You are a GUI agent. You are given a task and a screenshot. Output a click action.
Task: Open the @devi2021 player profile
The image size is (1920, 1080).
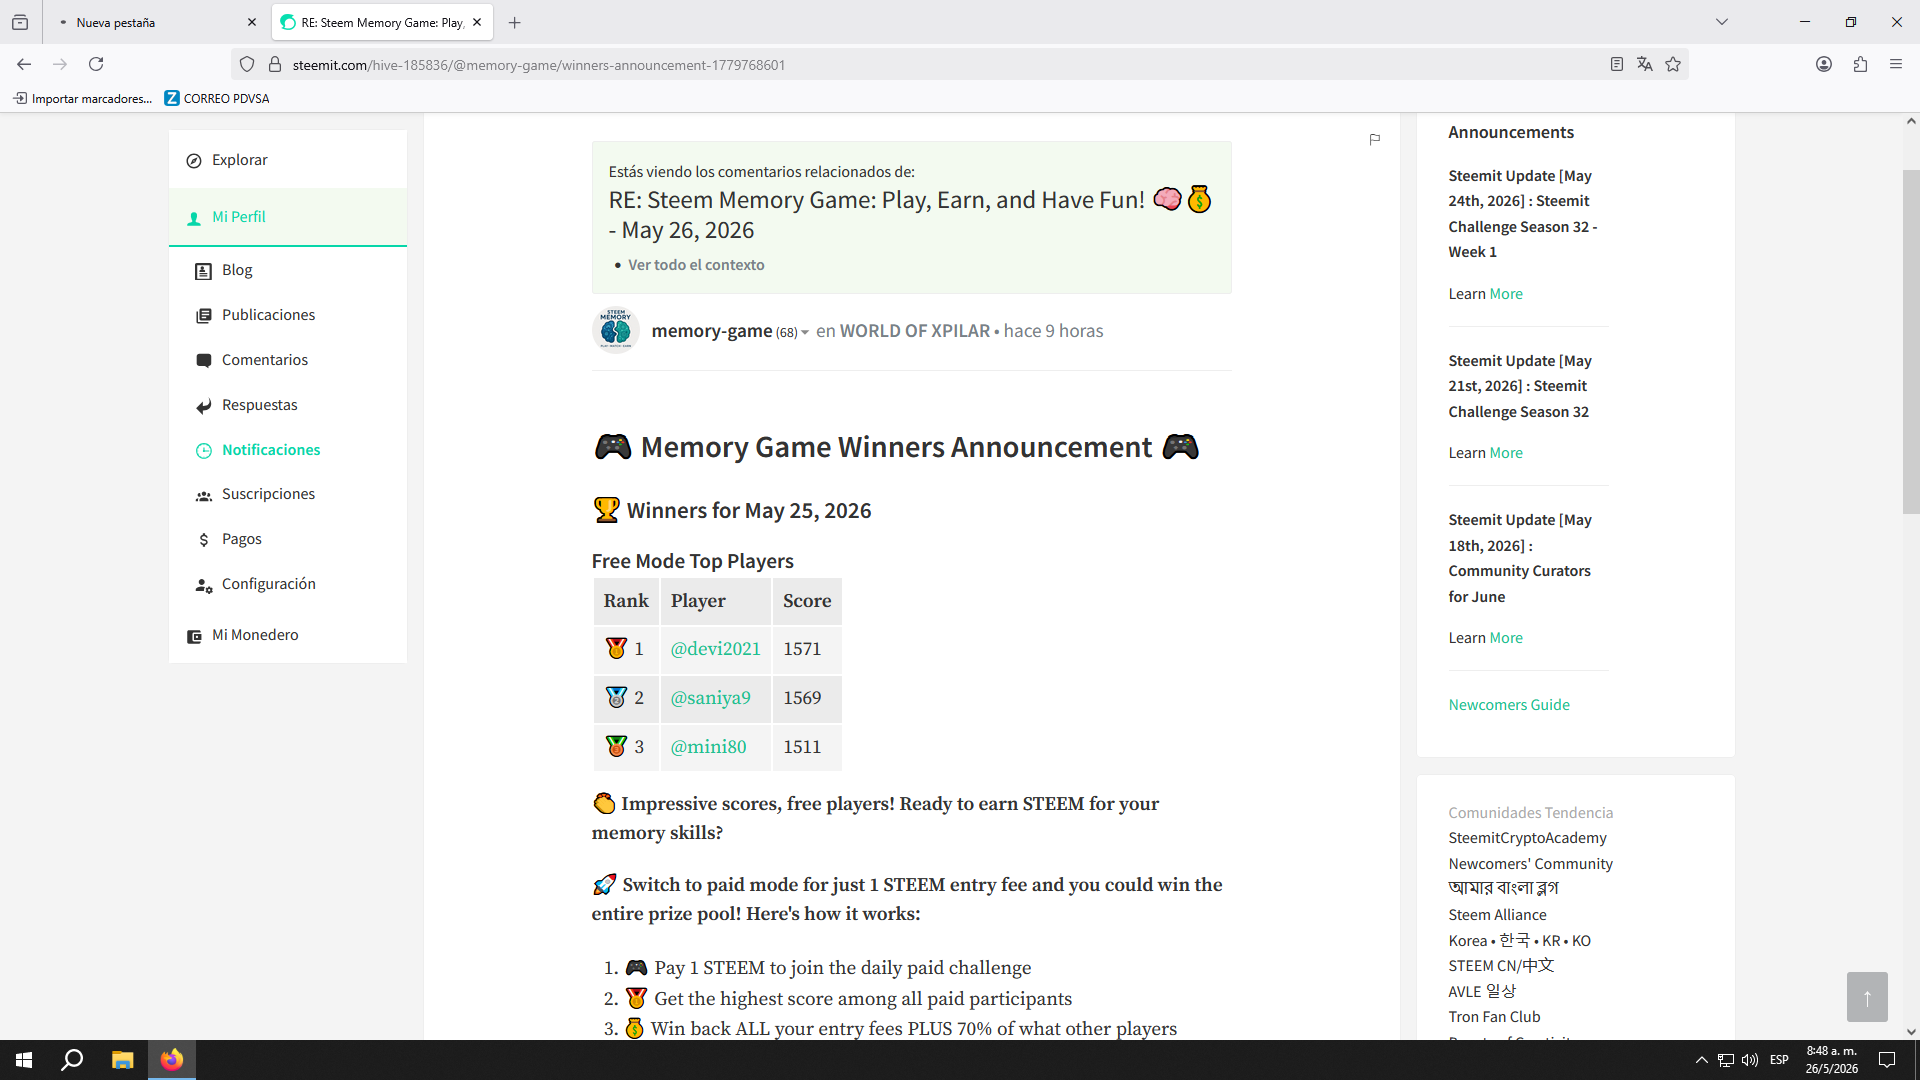(x=716, y=649)
